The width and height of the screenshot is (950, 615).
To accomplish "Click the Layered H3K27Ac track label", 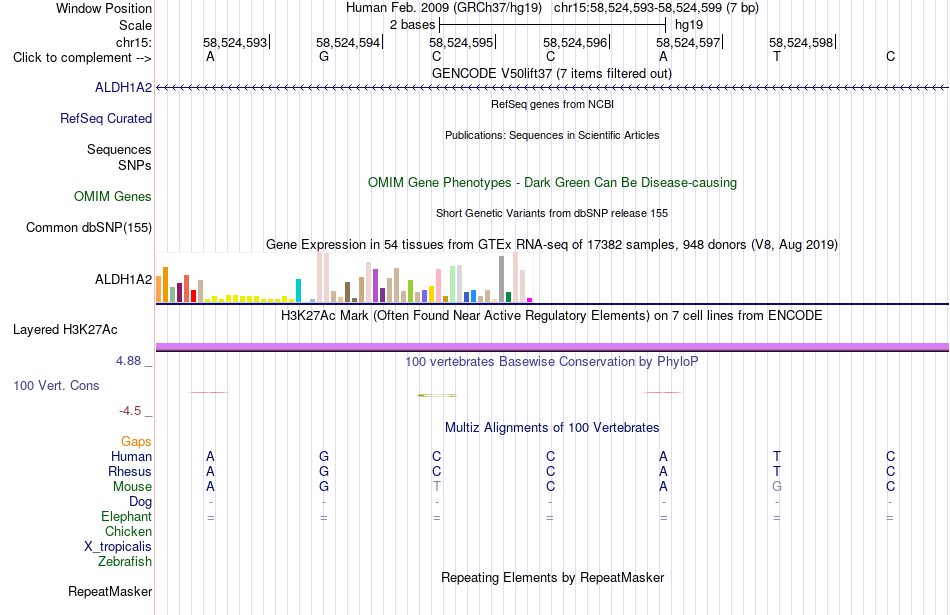I will (65, 330).
